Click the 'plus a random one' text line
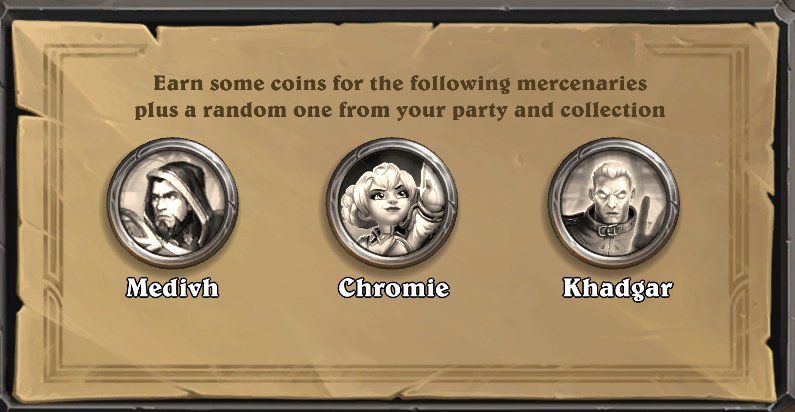The height and width of the screenshot is (412, 795). click(x=400, y=110)
